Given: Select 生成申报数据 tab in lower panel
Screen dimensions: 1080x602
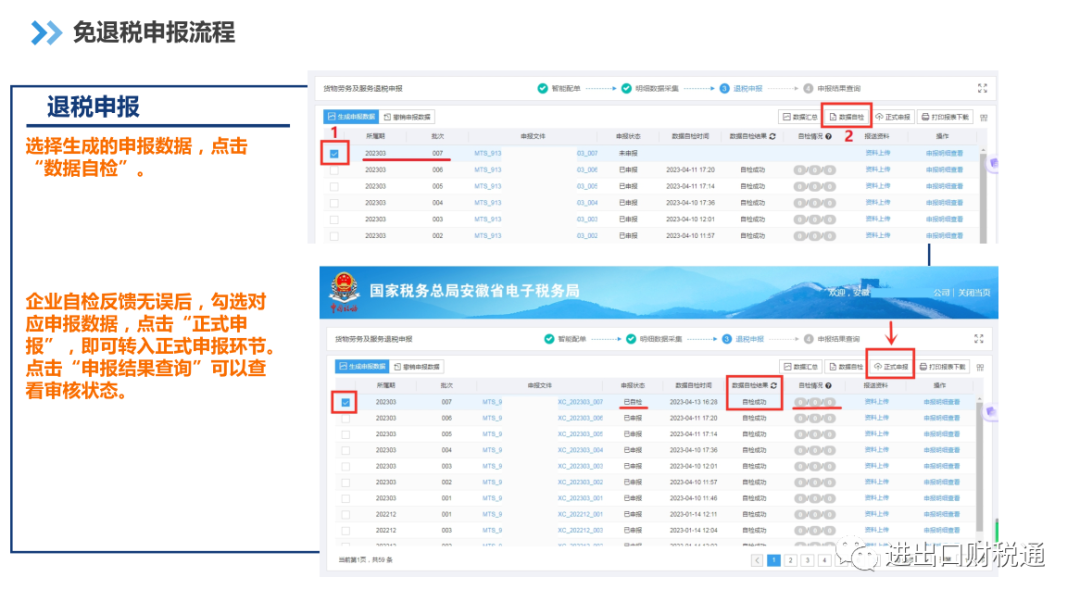Looking at the screenshot, I should (x=362, y=366).
